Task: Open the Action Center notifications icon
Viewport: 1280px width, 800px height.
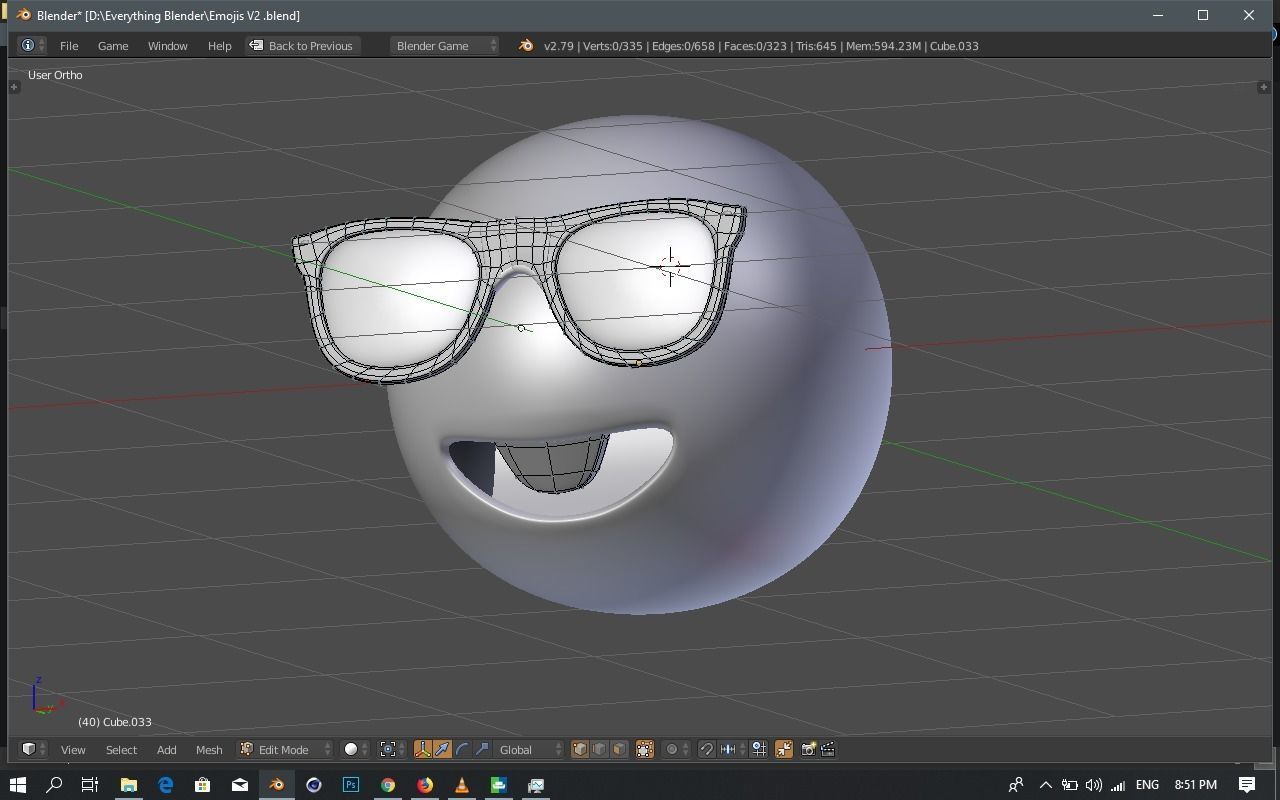Action: (x=1247, y=785)
